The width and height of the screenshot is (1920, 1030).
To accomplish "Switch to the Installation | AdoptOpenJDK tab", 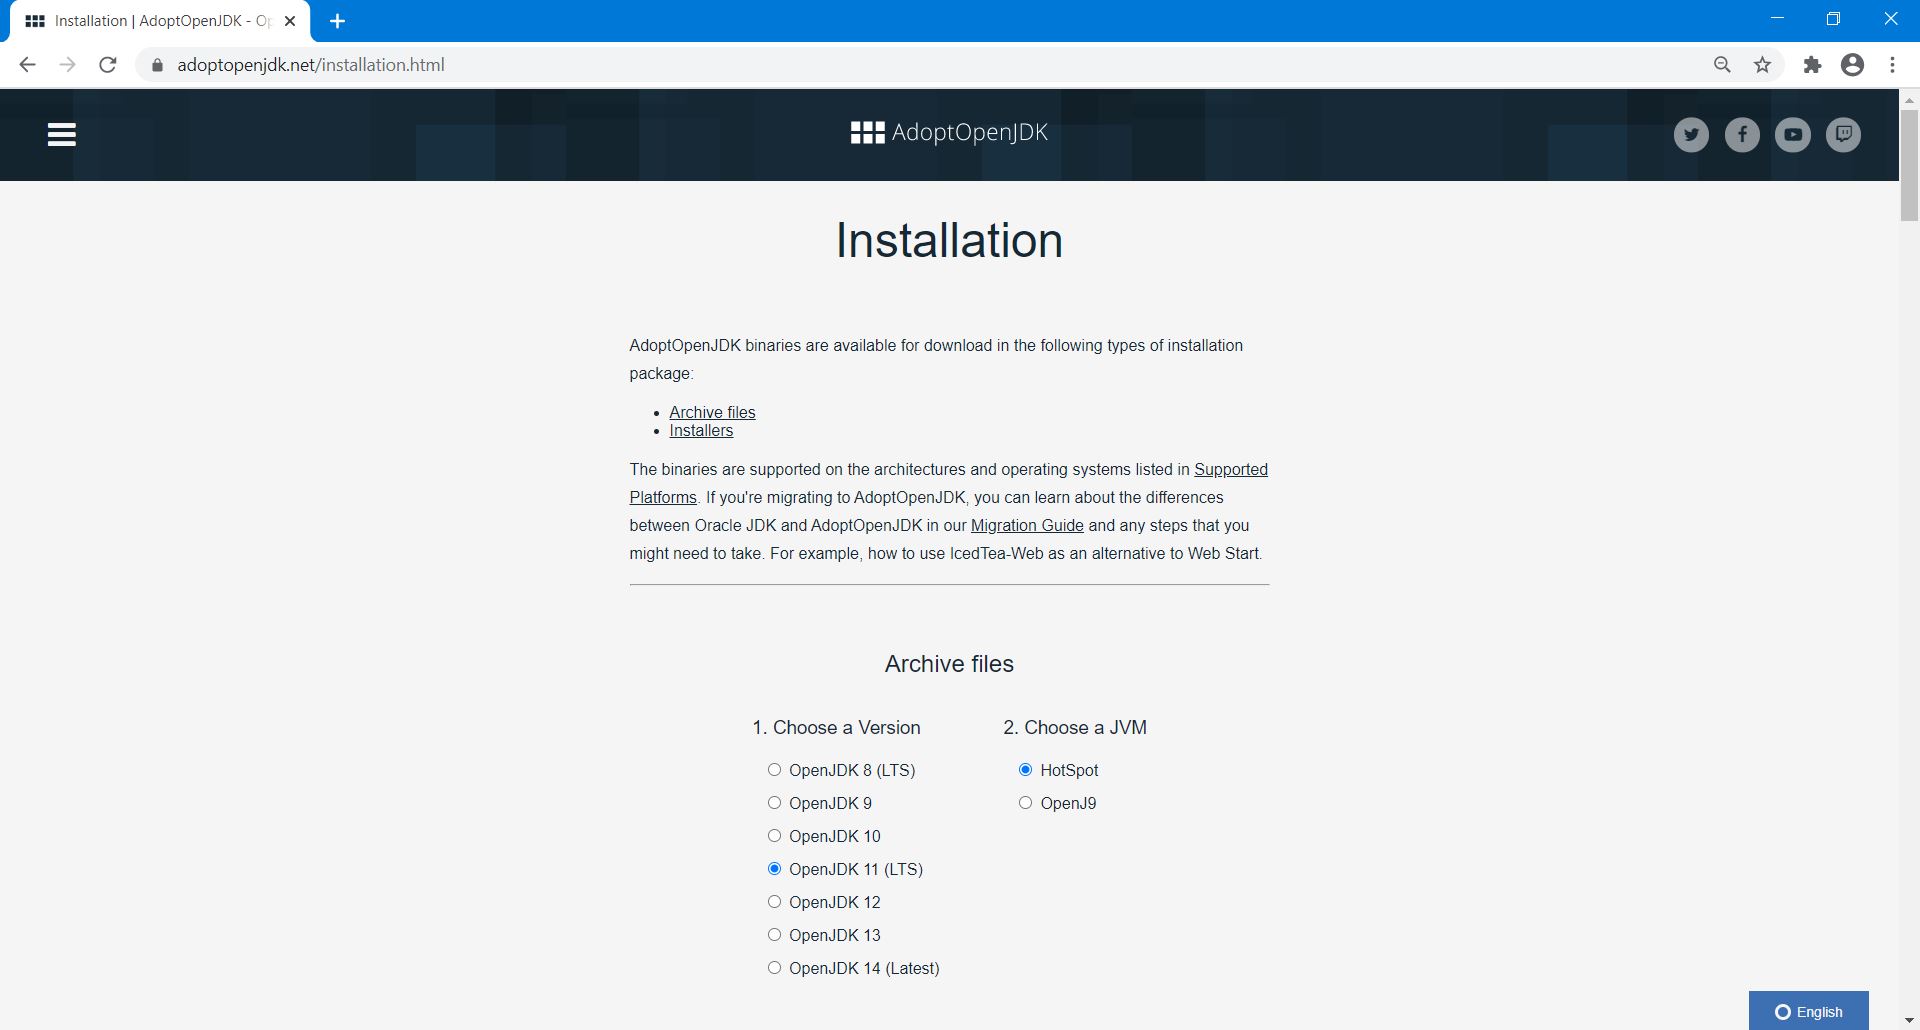I will pyautogui.click(x=160, y=21).
